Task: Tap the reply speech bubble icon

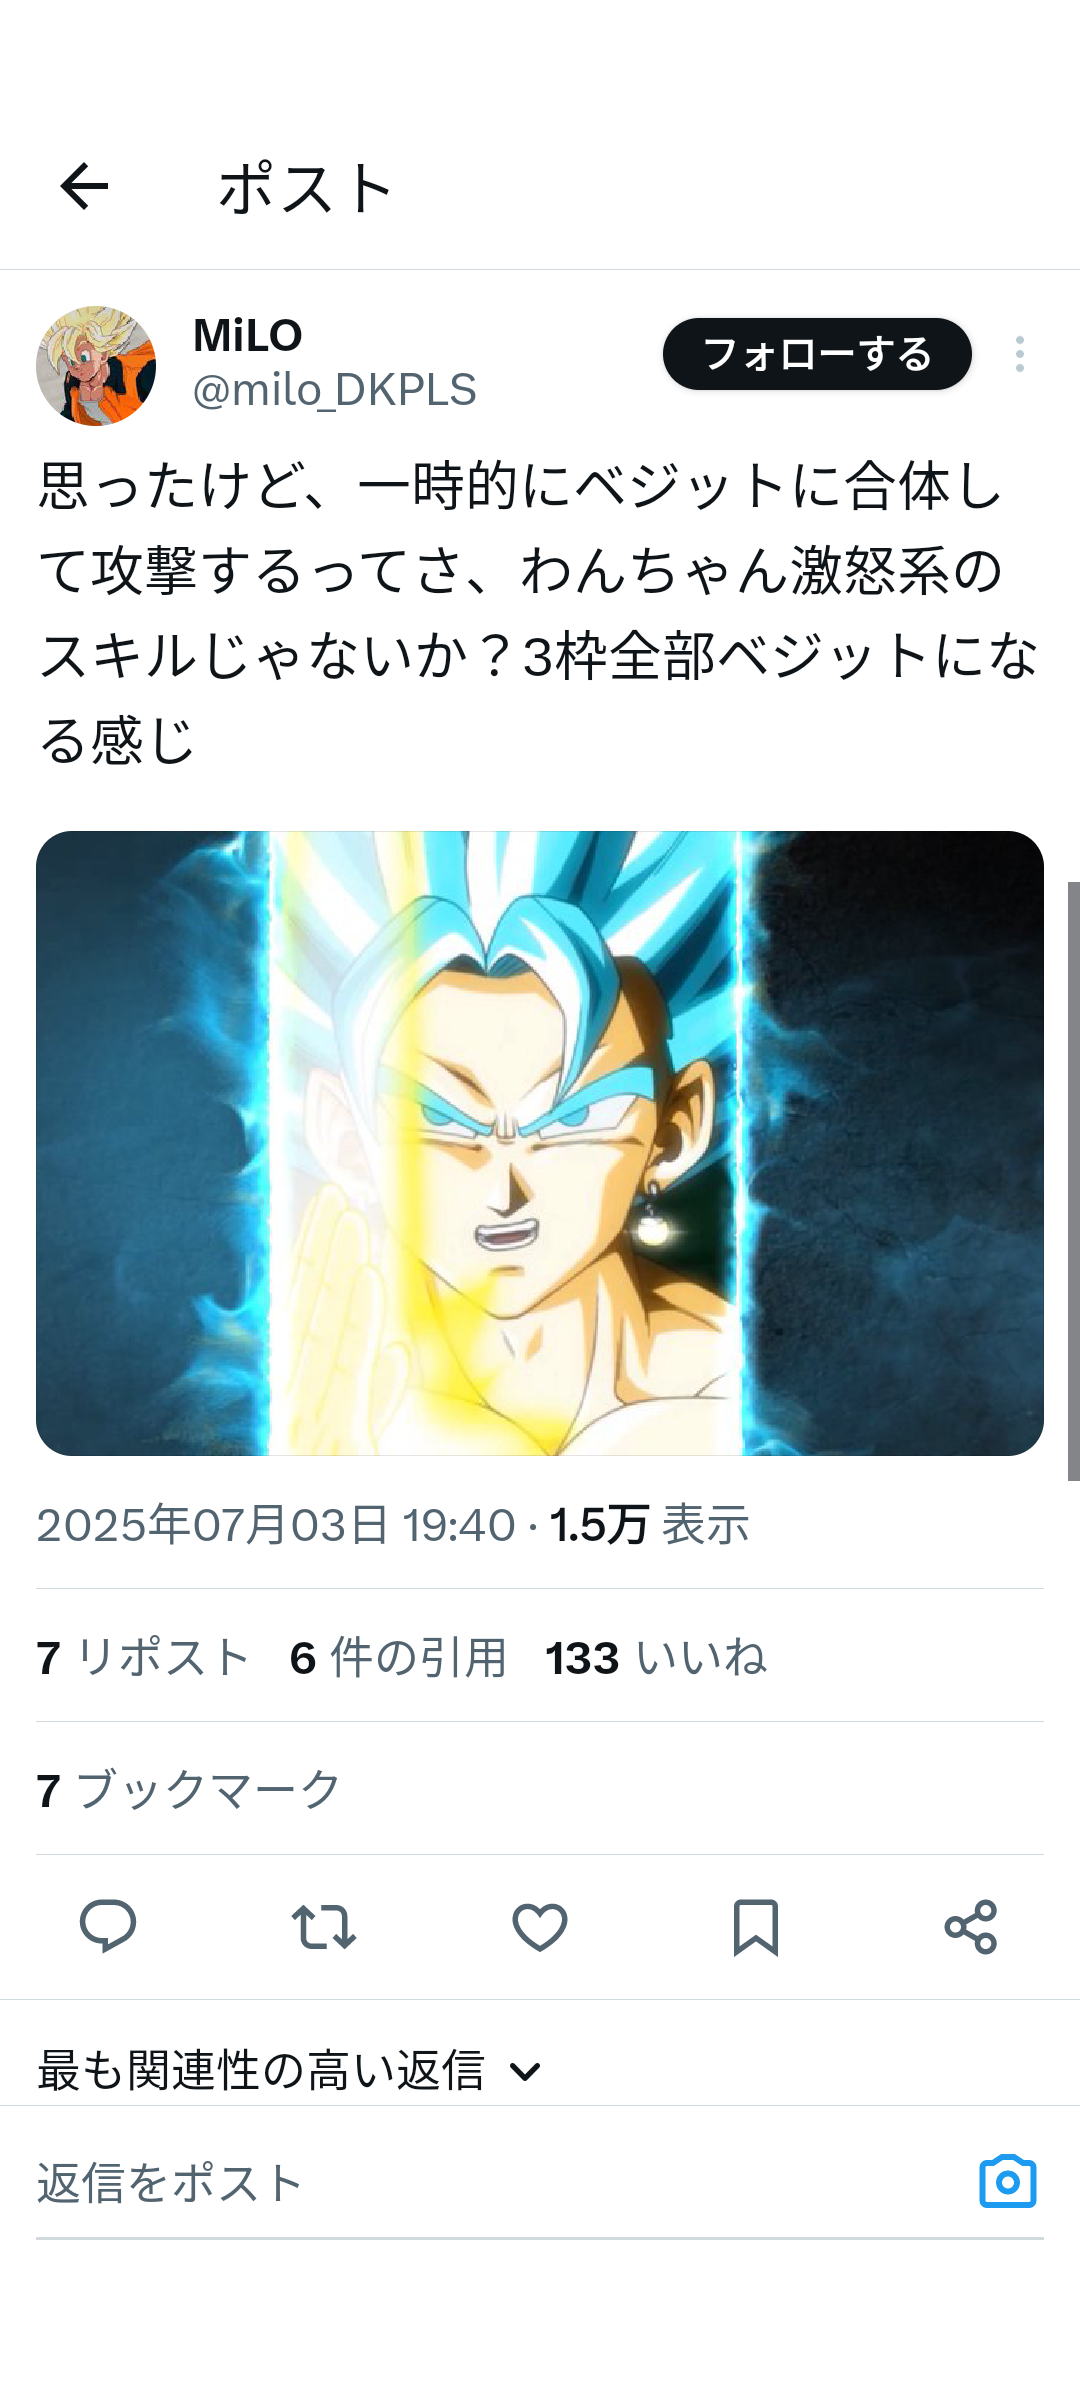Action: 108,1926
